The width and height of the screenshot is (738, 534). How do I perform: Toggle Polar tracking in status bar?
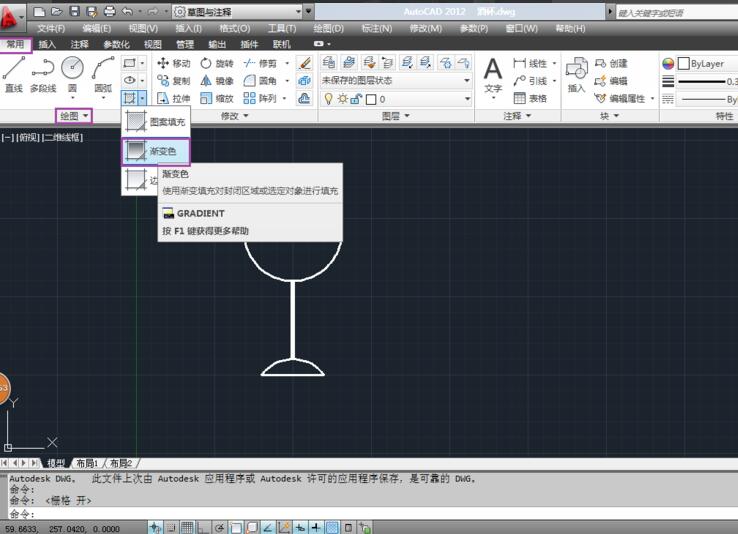click(x=219, y=528)
